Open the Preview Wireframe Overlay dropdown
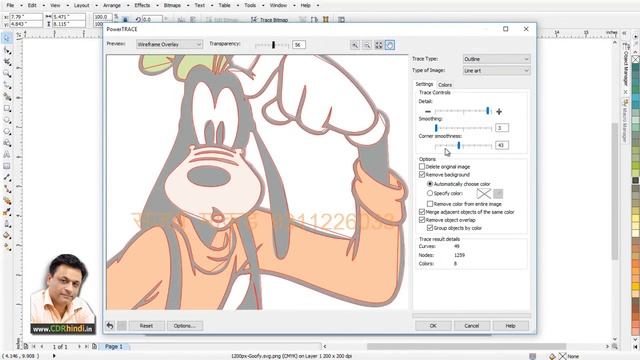640x360 pixels. pyautogui.click(x=169, y=44)
